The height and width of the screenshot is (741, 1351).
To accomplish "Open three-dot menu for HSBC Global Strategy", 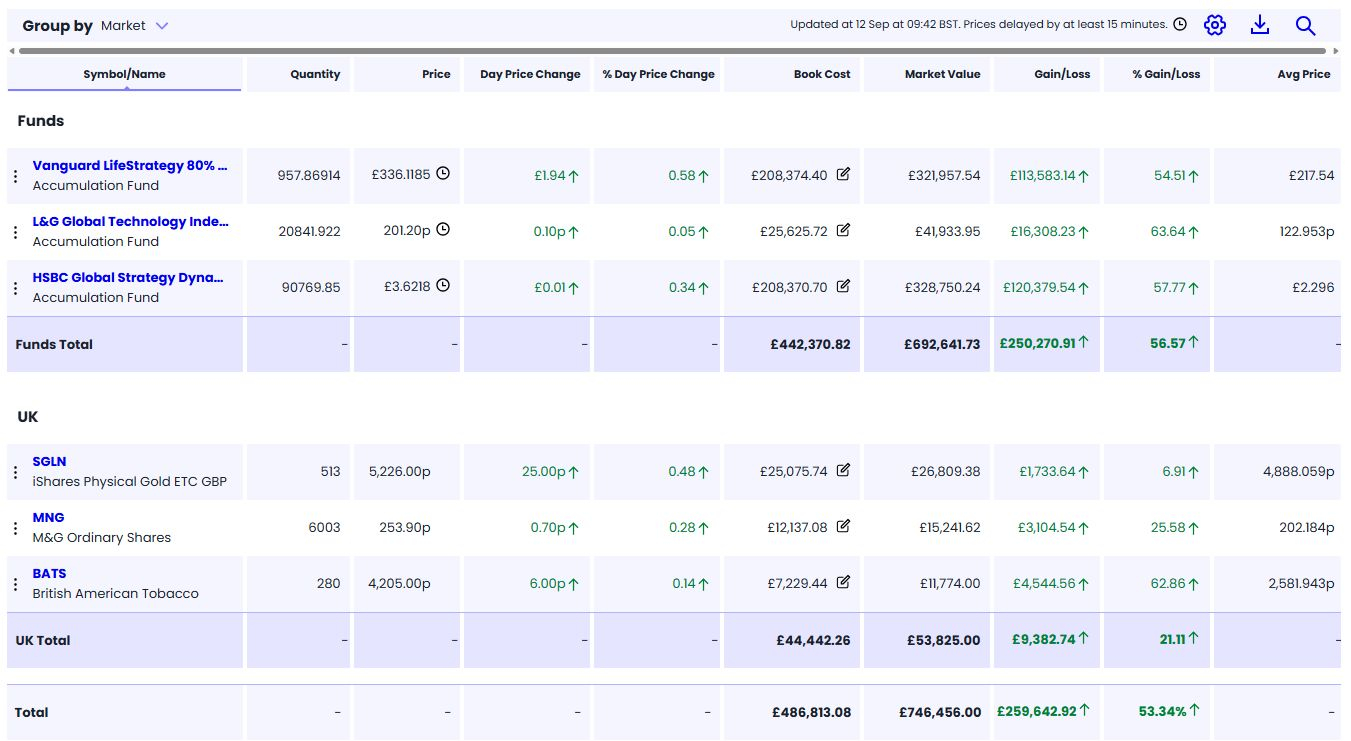I will click(x=15, y=288).
